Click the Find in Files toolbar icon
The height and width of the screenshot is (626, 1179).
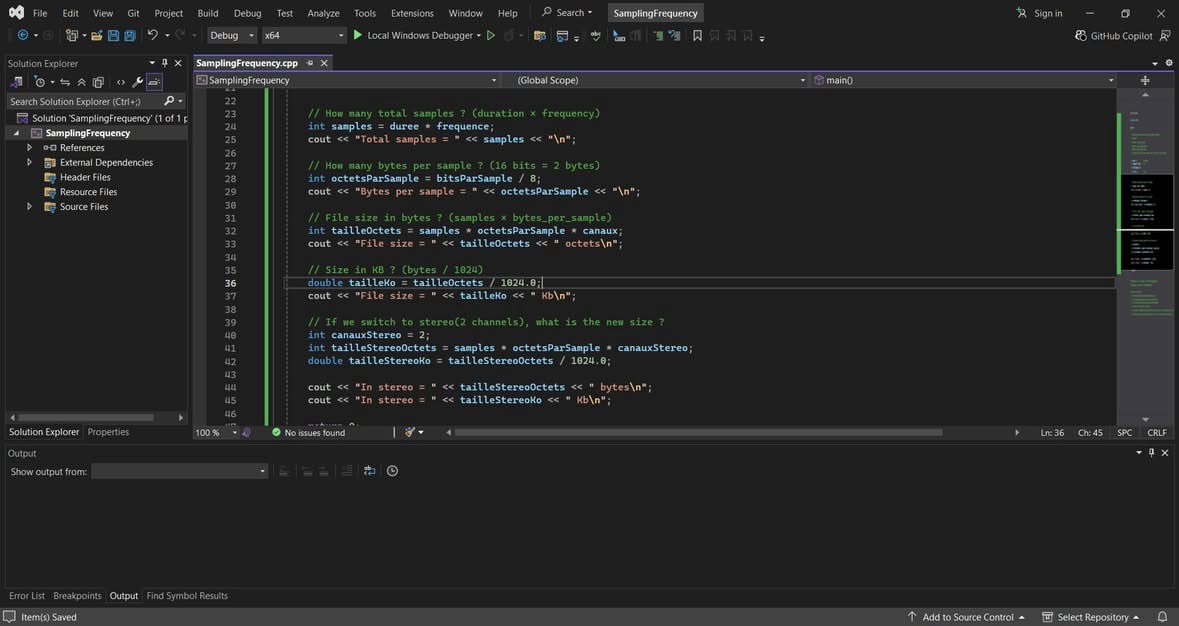tap(539, 35)
